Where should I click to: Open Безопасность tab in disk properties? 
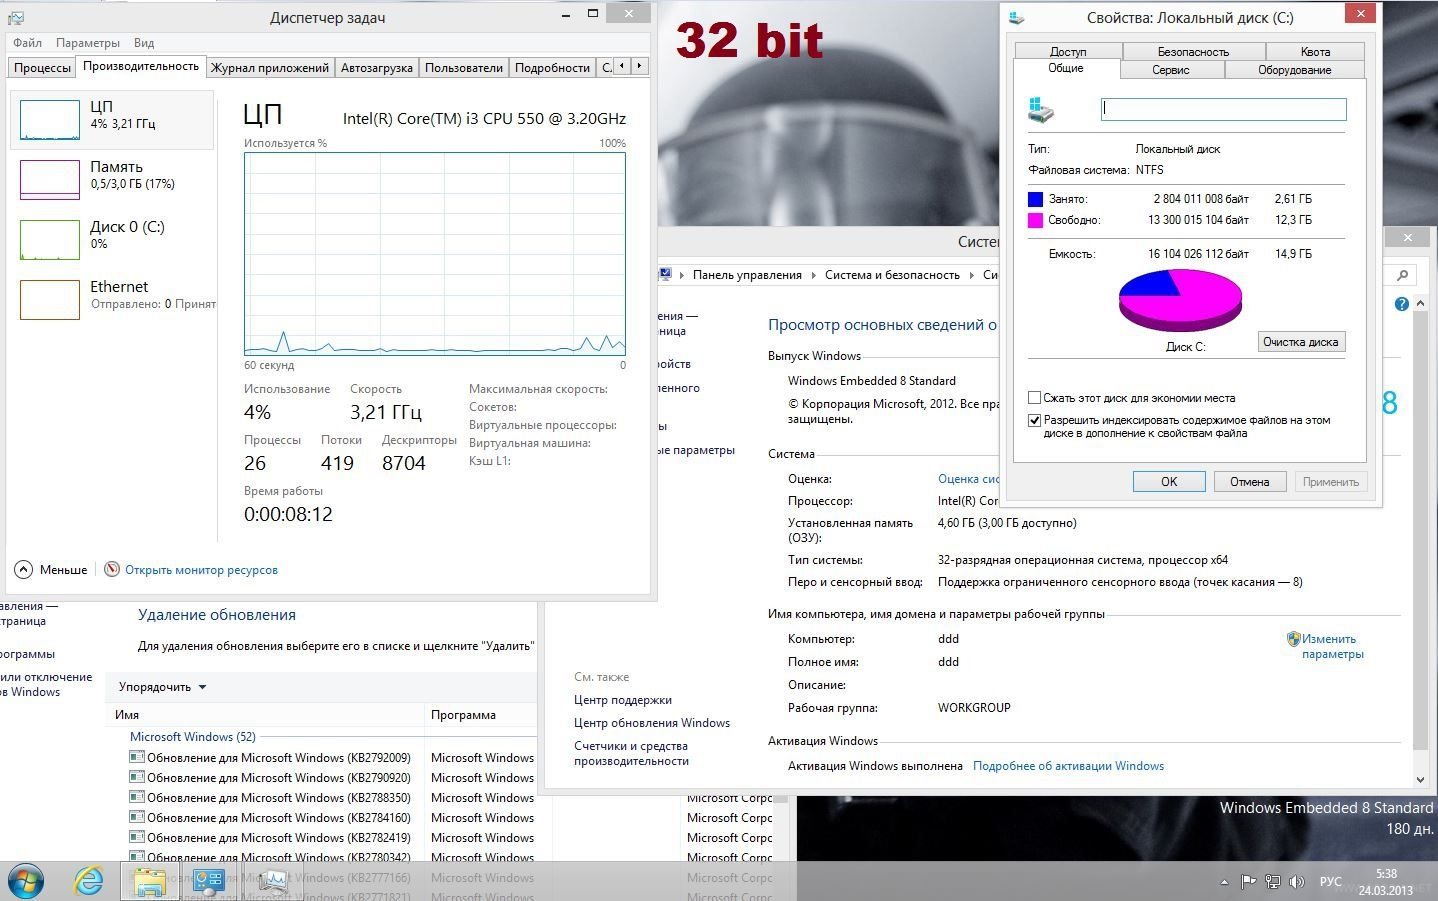pyautogui.click(x=1193, y=51)
